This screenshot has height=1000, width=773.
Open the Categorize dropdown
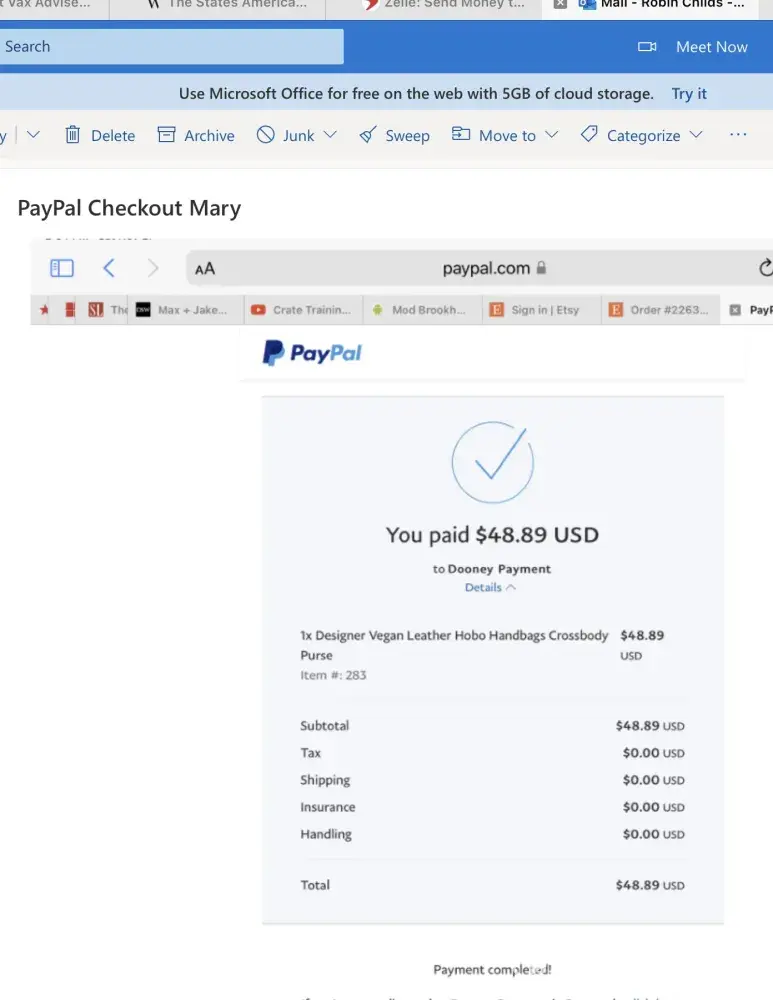696,135
